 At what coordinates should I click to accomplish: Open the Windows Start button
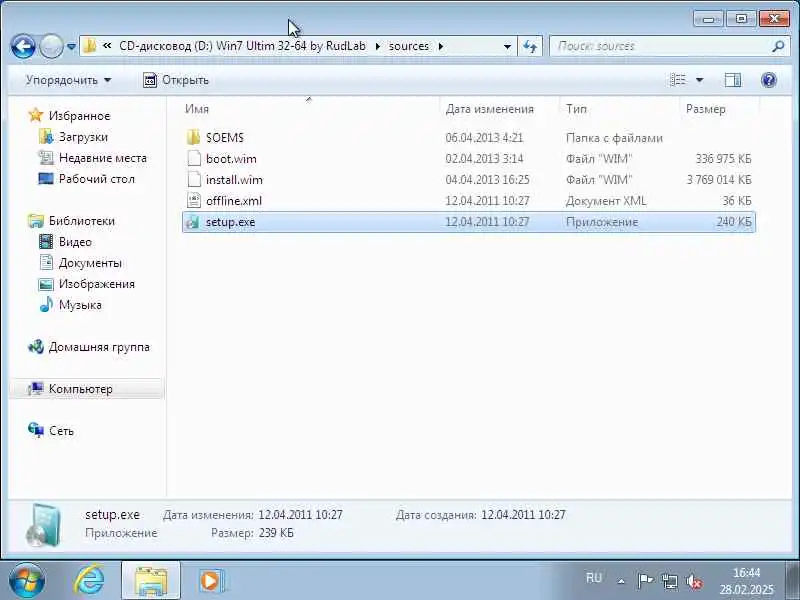tap(27, 581)
